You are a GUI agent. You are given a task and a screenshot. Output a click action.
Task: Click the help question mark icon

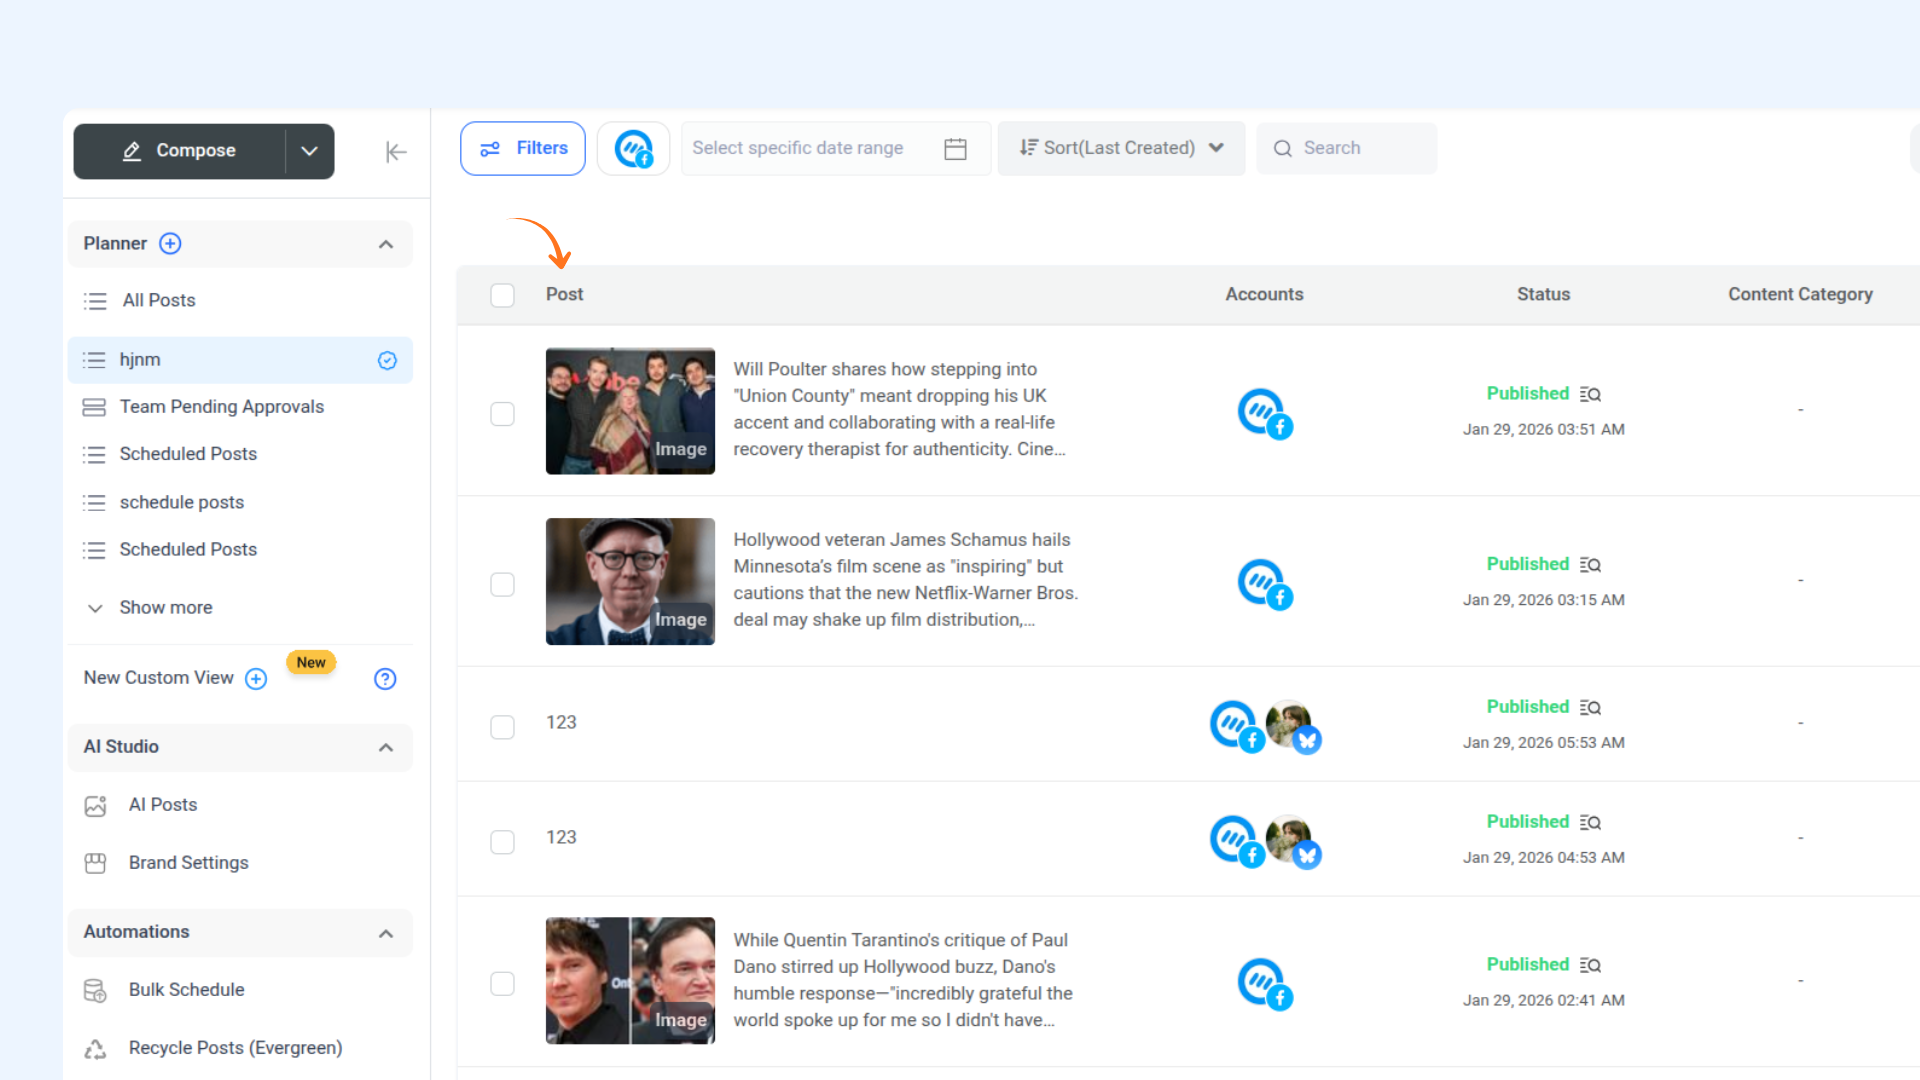[x=385, y=679]
